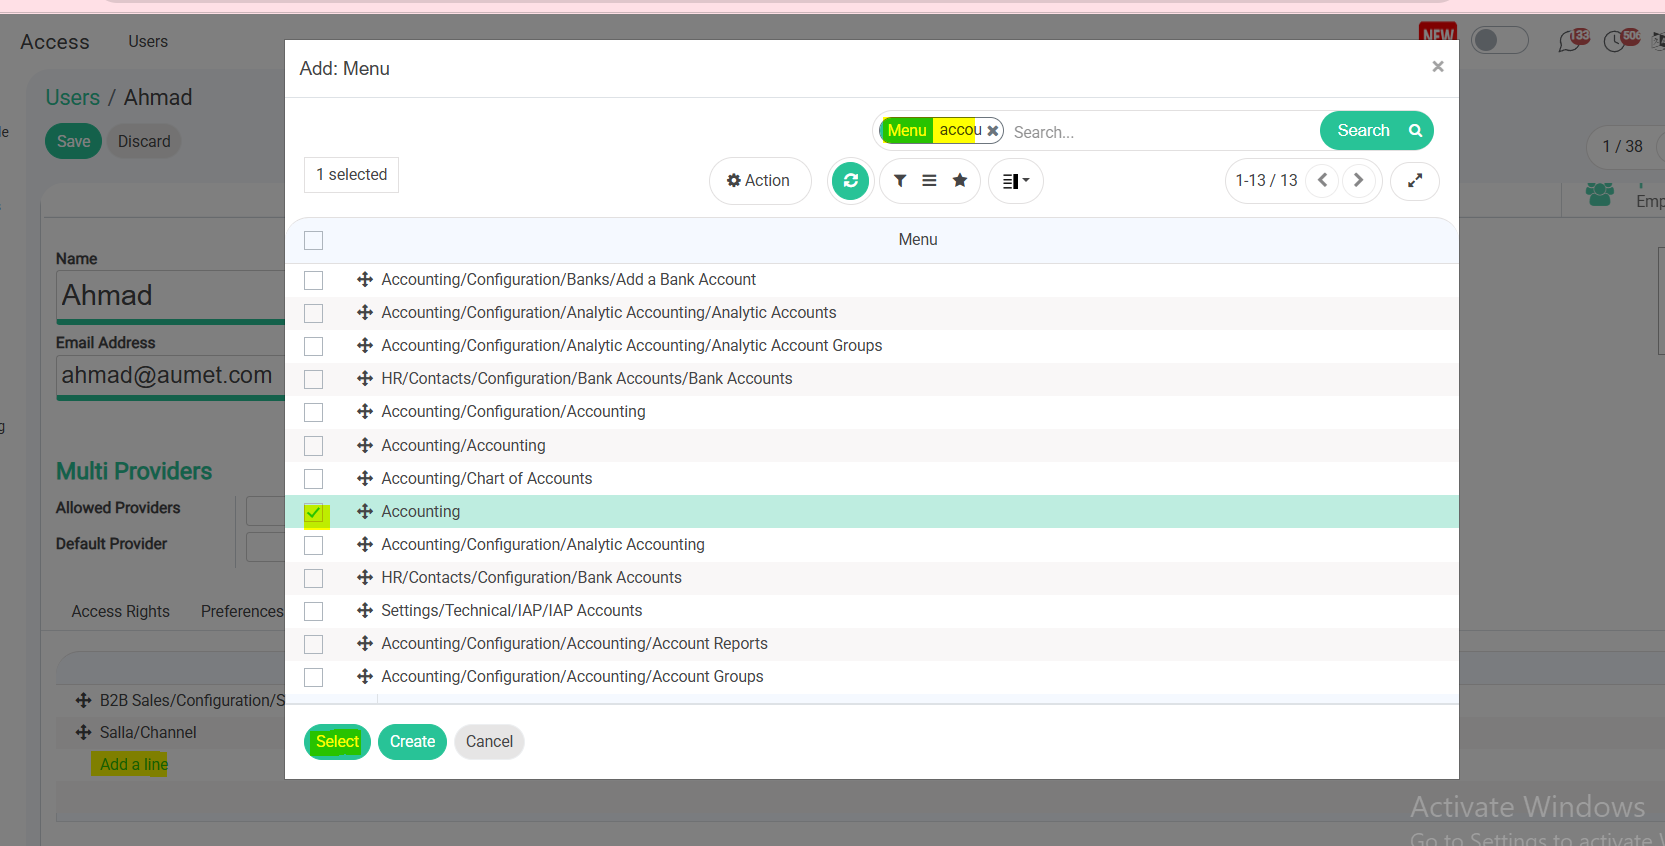Expand the dialog with the arrows icon

1415,181
